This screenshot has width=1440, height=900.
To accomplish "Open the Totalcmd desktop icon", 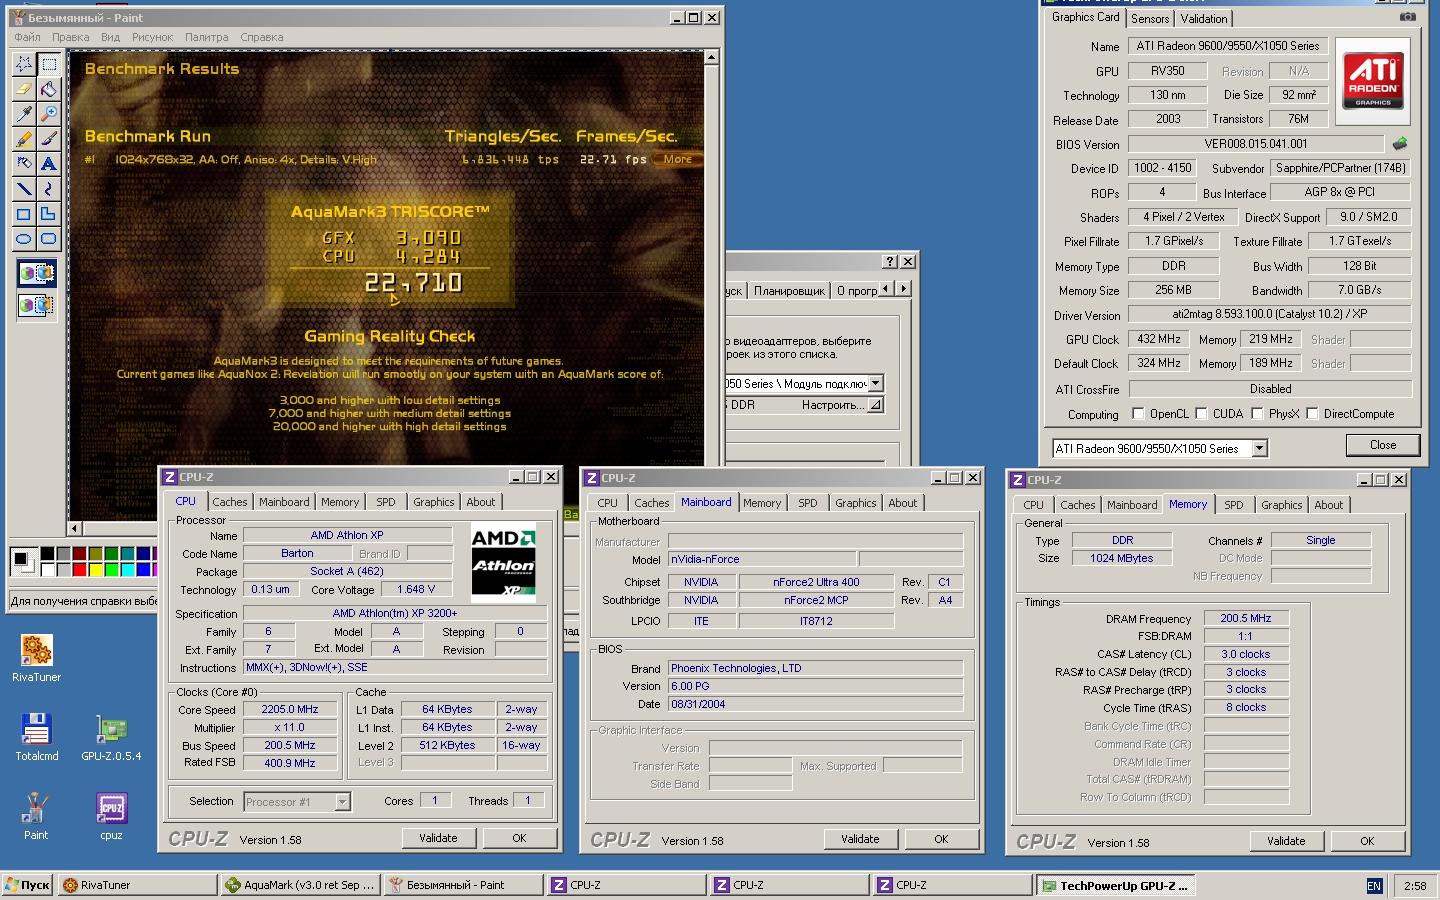I will [x=36, y=737].
